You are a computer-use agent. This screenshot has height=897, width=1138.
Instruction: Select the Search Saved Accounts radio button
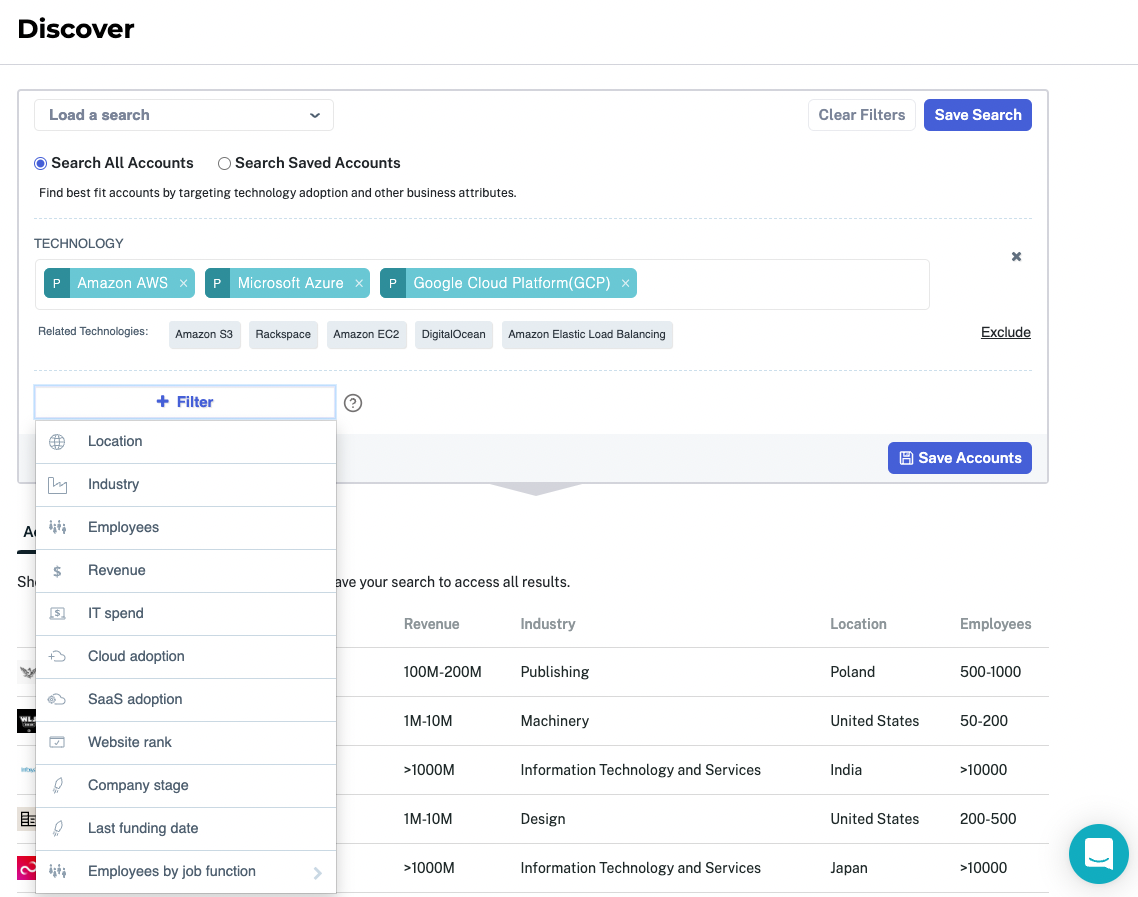[x=224, y=163]
